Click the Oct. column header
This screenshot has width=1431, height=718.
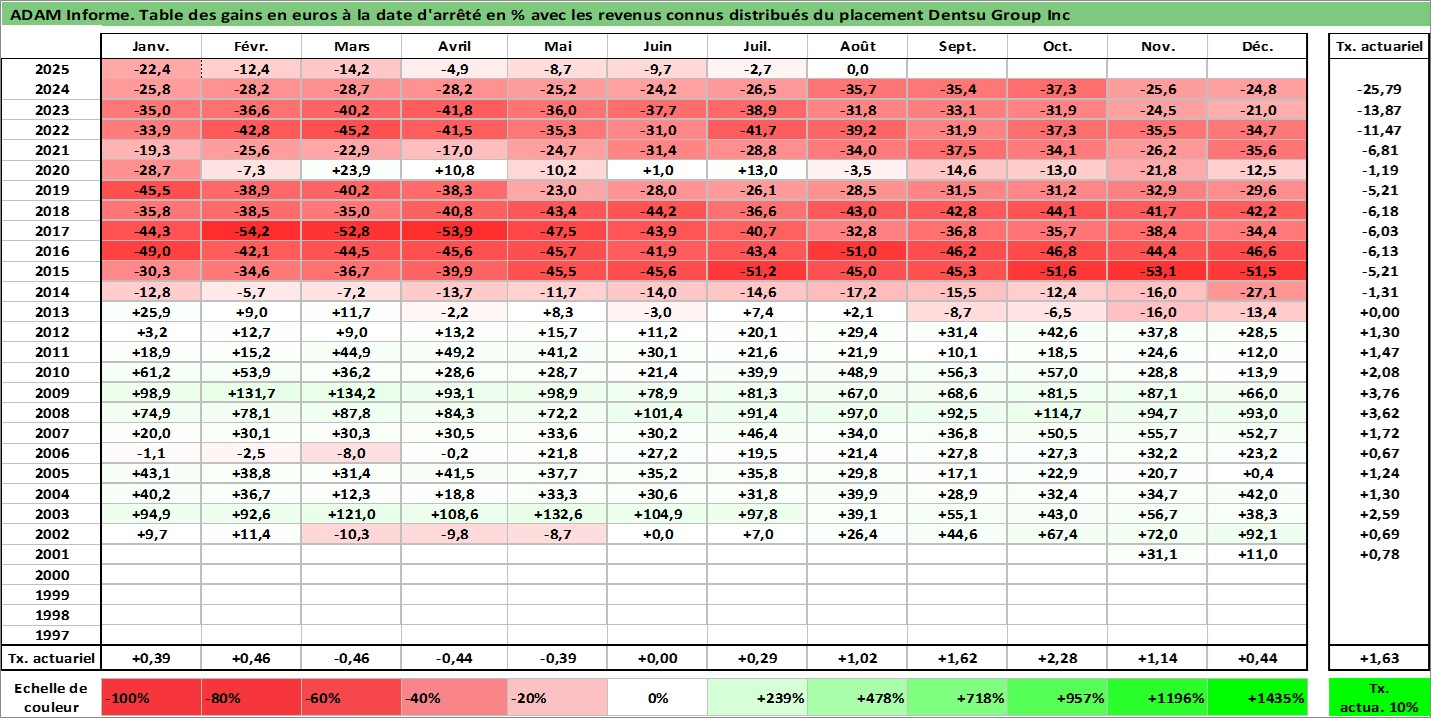(1057, 47)
